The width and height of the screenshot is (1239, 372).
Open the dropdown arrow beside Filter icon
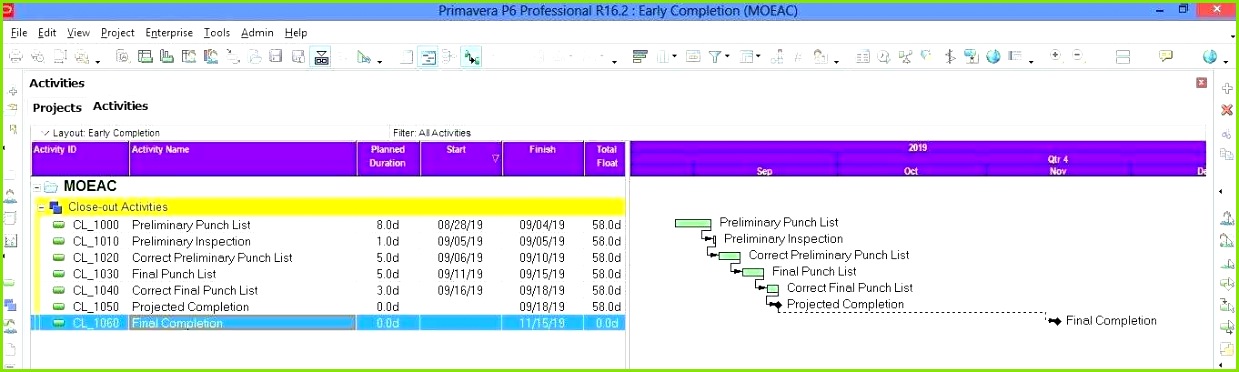(x=728, y=57)
